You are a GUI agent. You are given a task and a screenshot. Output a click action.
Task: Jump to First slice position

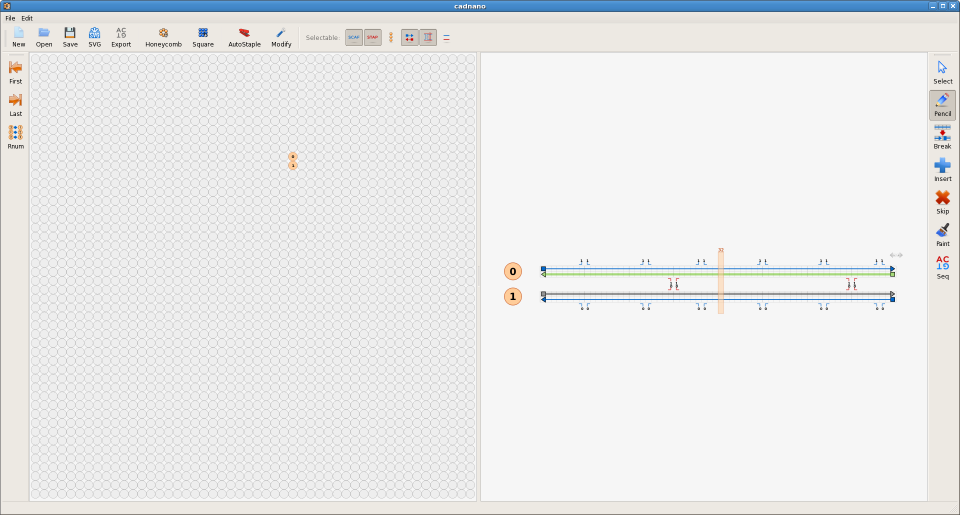pyautogui.click(x=15, y=72)
